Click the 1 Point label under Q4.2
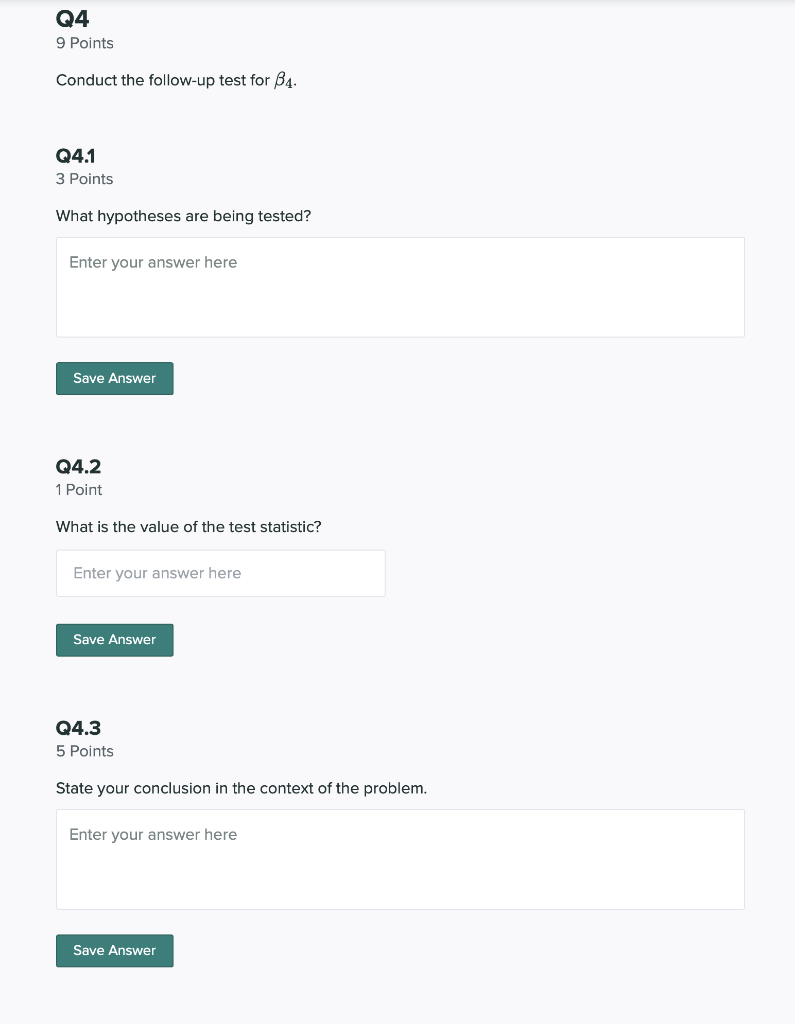Image resolution: width=795 pixels, height=1024 pixels. [x=78, y=490]
